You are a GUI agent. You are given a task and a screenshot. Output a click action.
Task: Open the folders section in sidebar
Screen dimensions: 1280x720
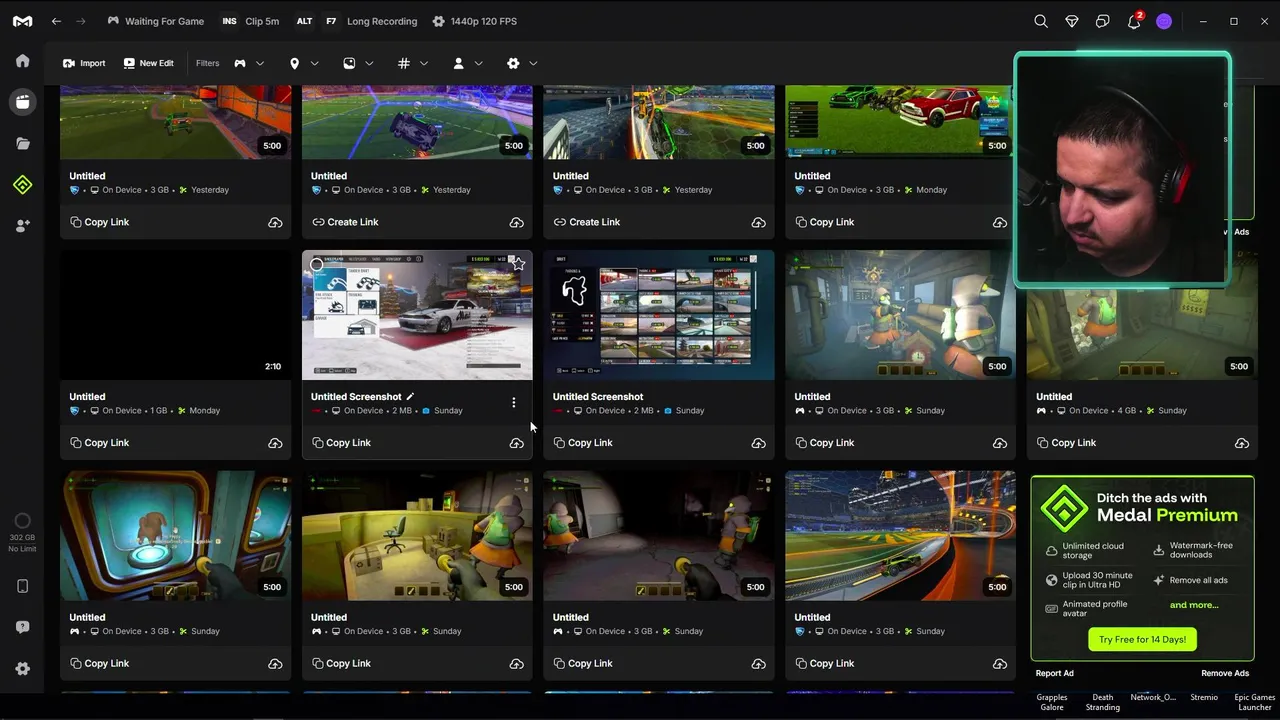[22, 143]
